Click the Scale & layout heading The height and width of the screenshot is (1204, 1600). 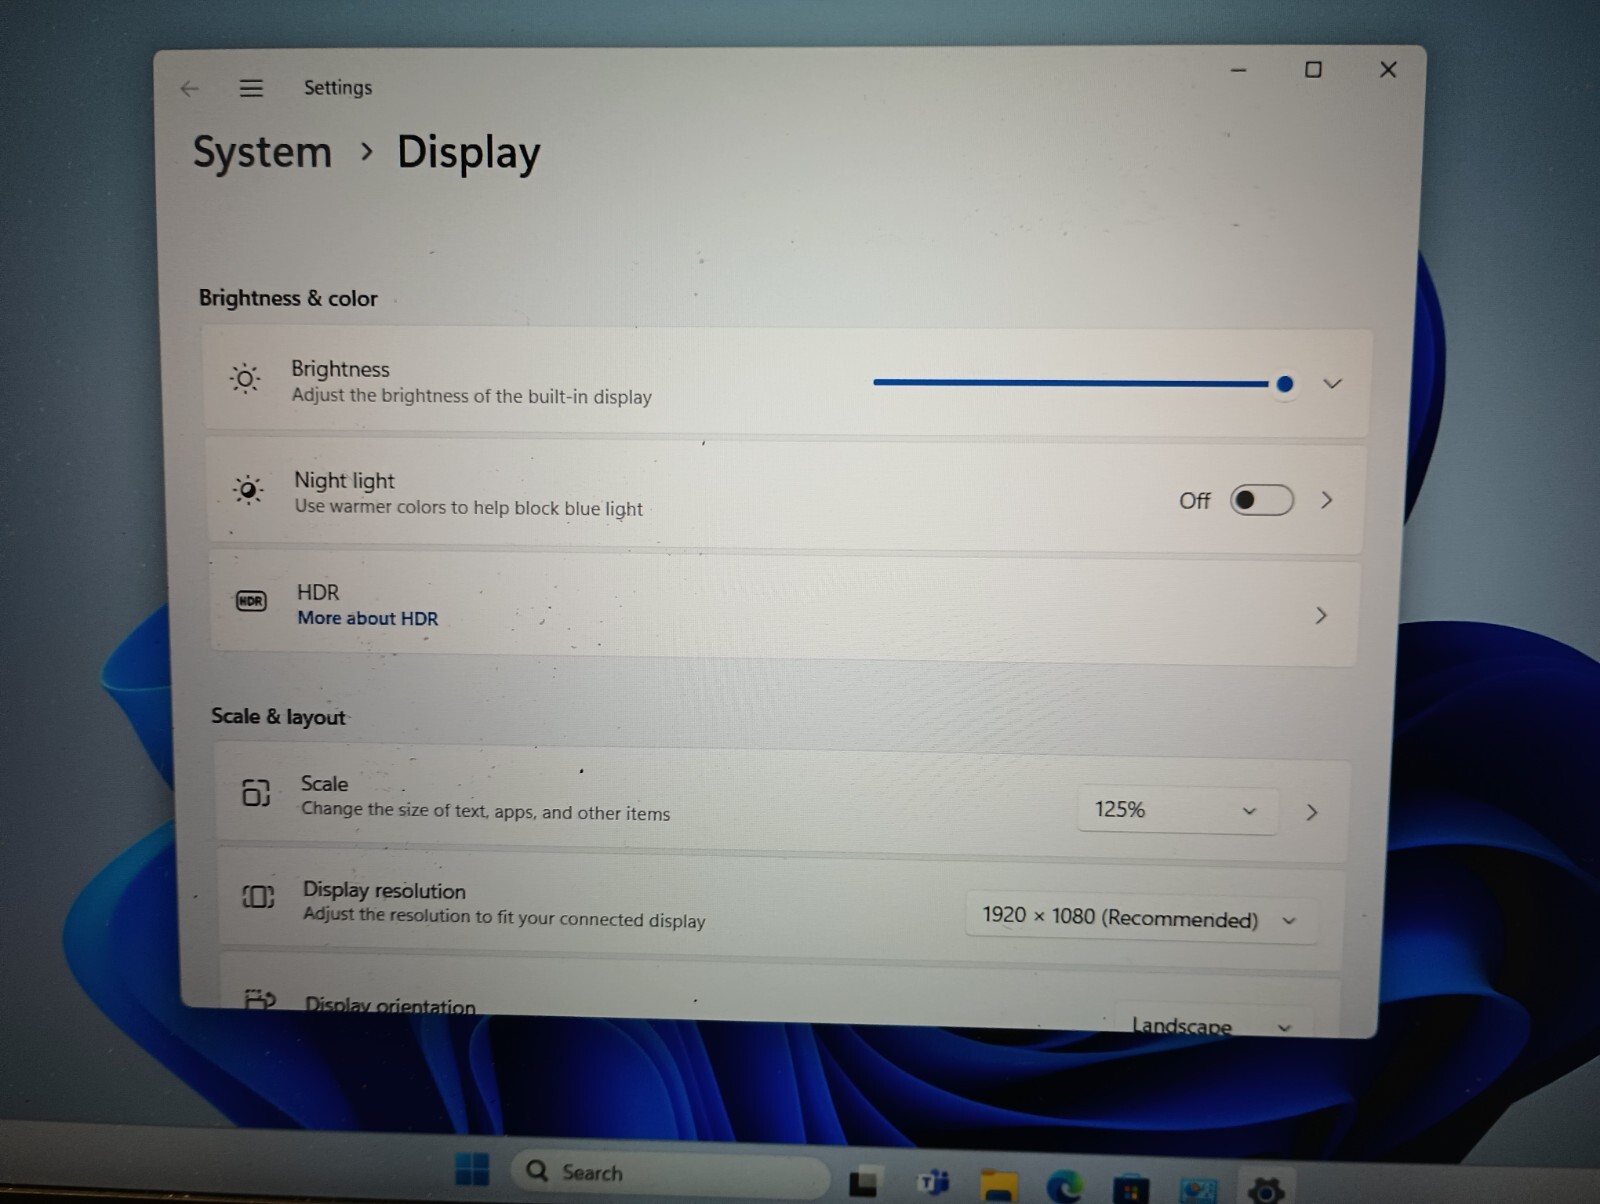pos(278,716)
